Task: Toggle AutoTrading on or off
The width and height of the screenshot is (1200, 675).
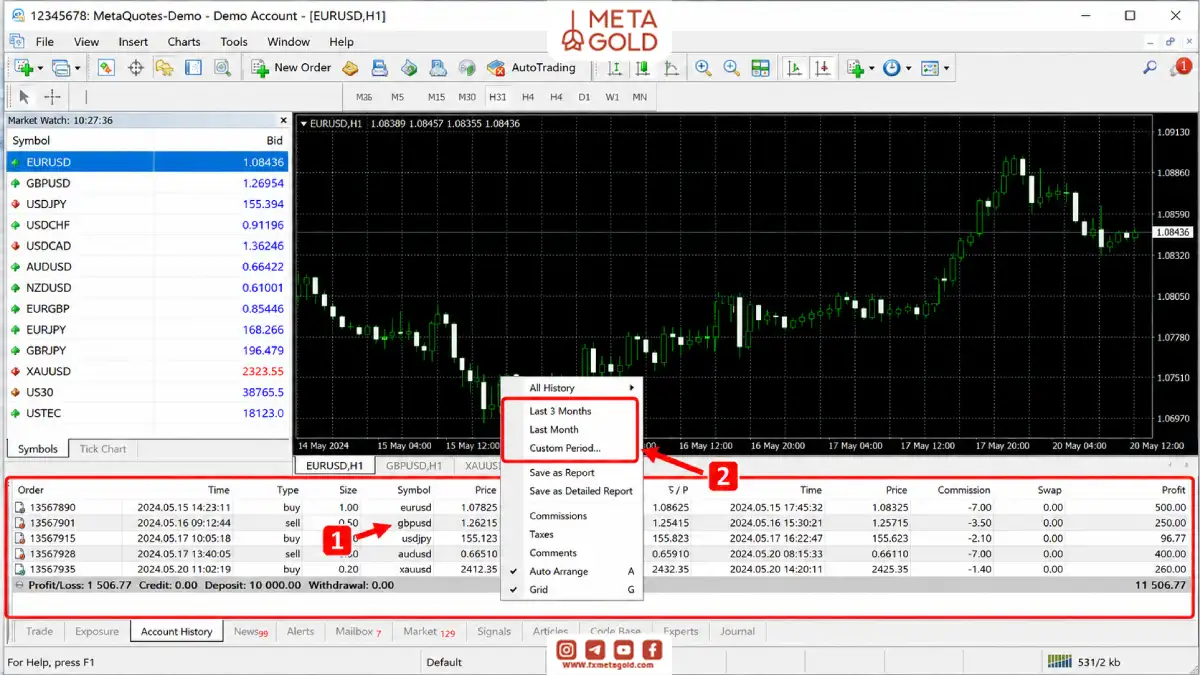Action: coord(531,68)
